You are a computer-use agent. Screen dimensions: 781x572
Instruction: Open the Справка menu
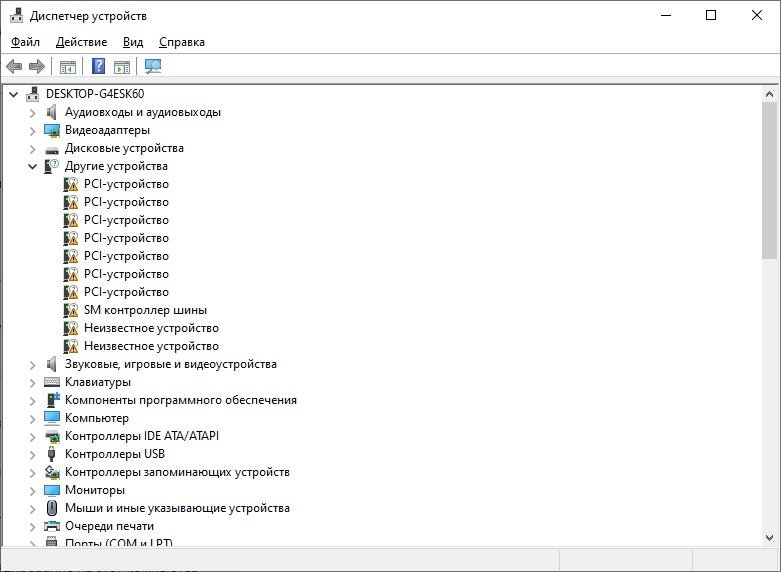182,42
